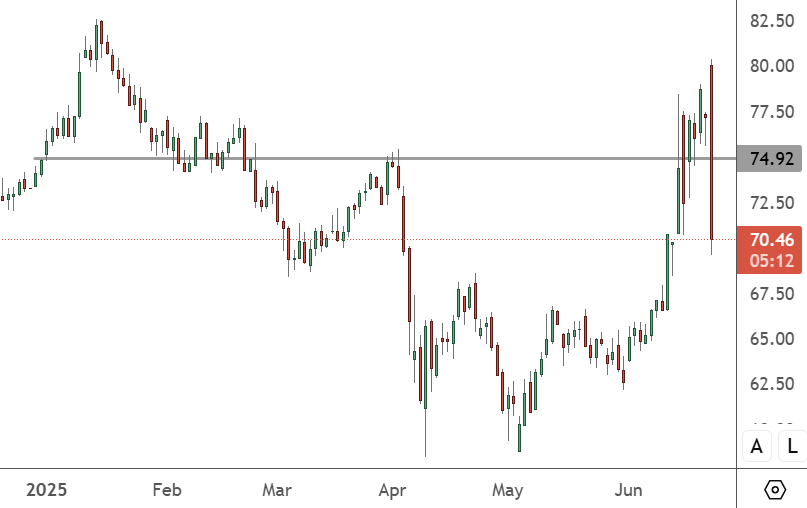Viewport: 807px width, 508px height.
Task: Click the Feb label on time axis
Action: click(x=167, y=490)
